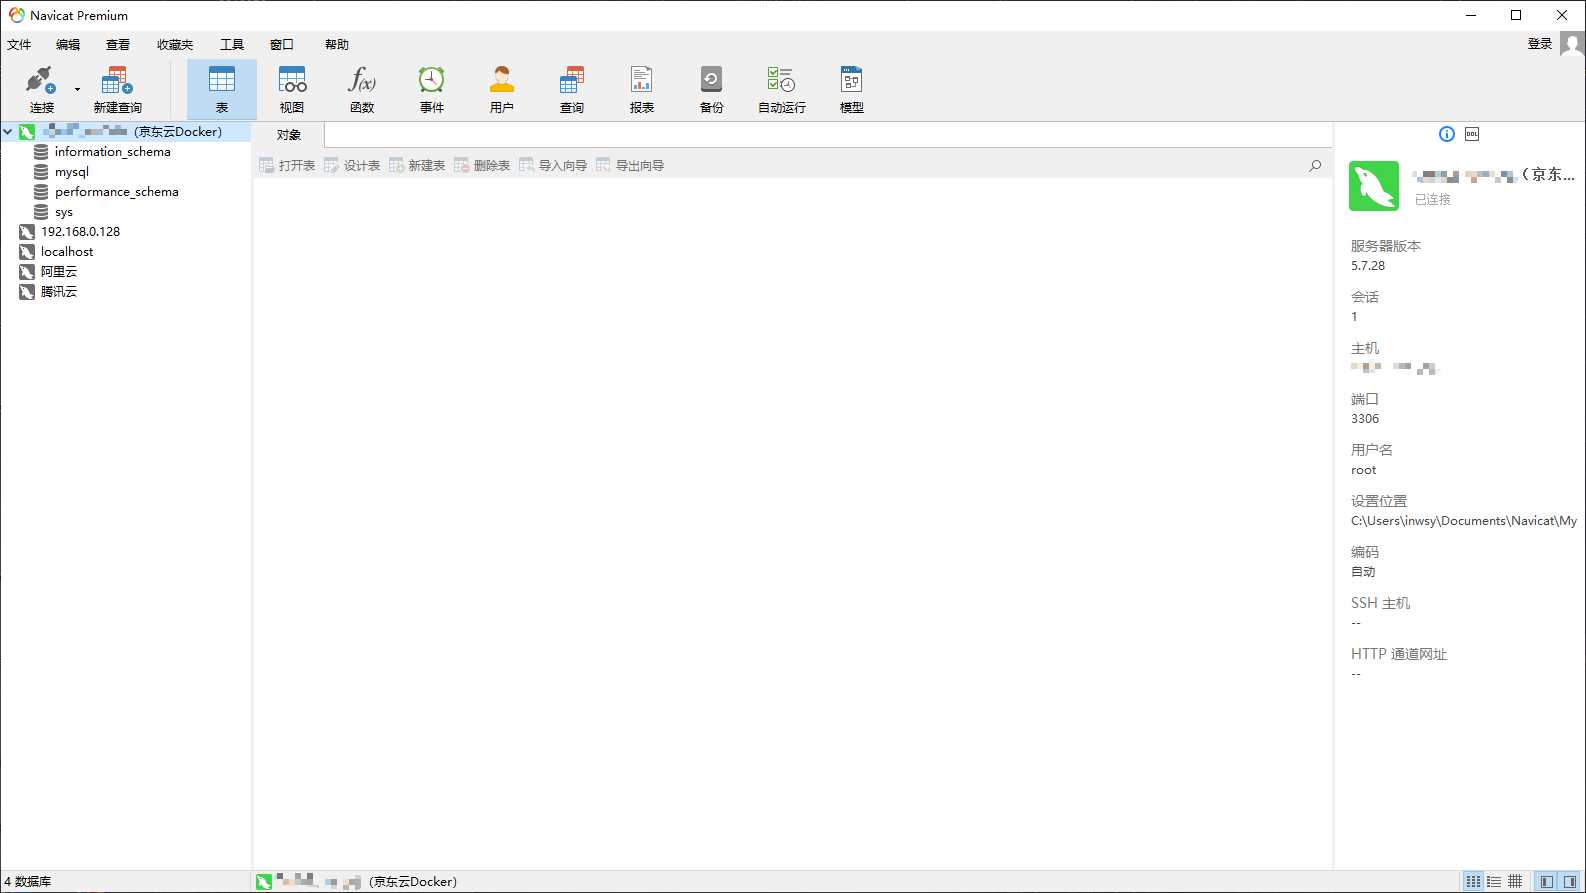Click the 导出向导 button
Viewport: 1586px width, 893px height.
point(630,166)
